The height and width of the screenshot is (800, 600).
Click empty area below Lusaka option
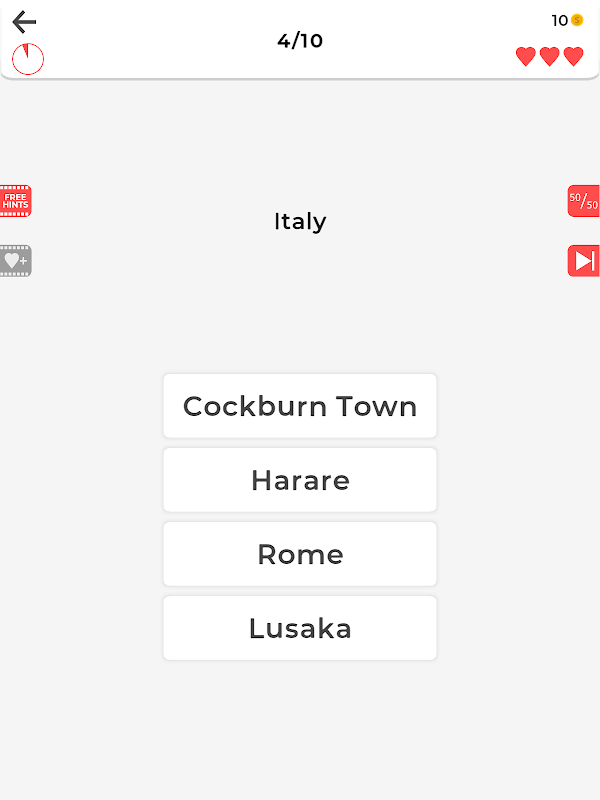(300, 730)
